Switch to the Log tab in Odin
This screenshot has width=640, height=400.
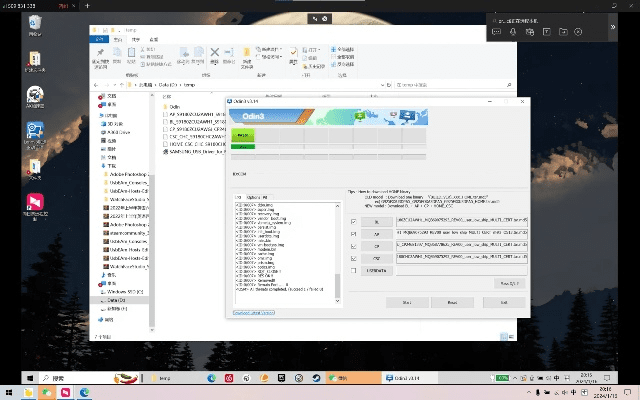point(238,197)
